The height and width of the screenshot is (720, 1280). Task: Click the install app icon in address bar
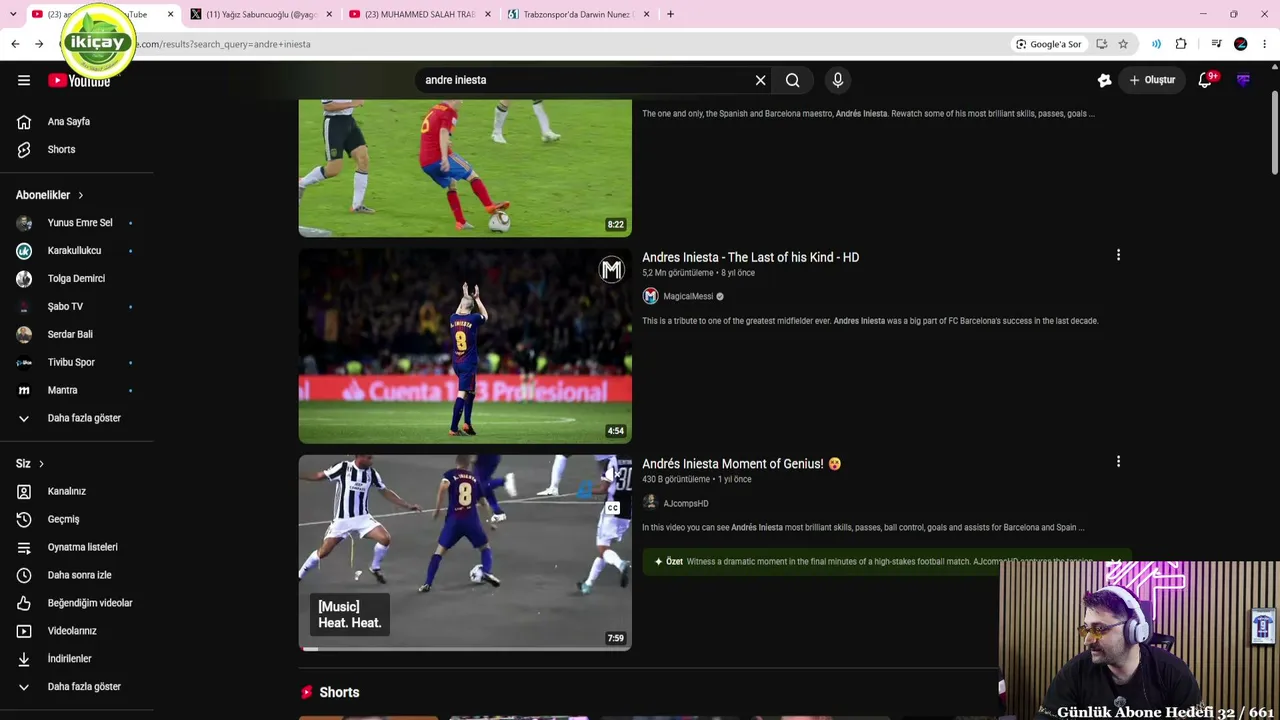pos(1101,44)
